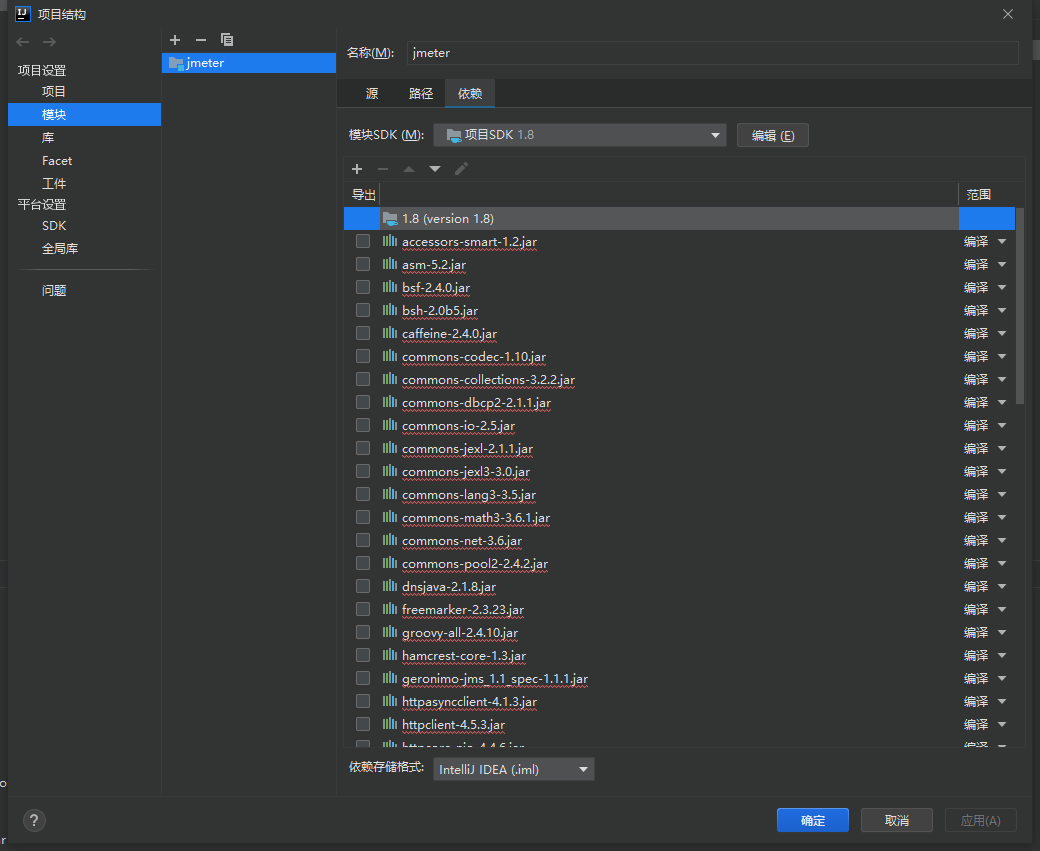Open the module SDK dropdown
1040x851 pixels.
point(580,135)
